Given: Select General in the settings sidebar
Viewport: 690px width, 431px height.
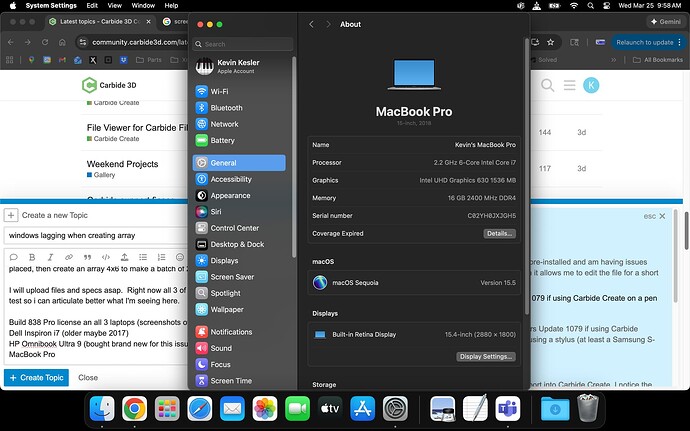Looking at the screenshot, I should coord(239,162).
